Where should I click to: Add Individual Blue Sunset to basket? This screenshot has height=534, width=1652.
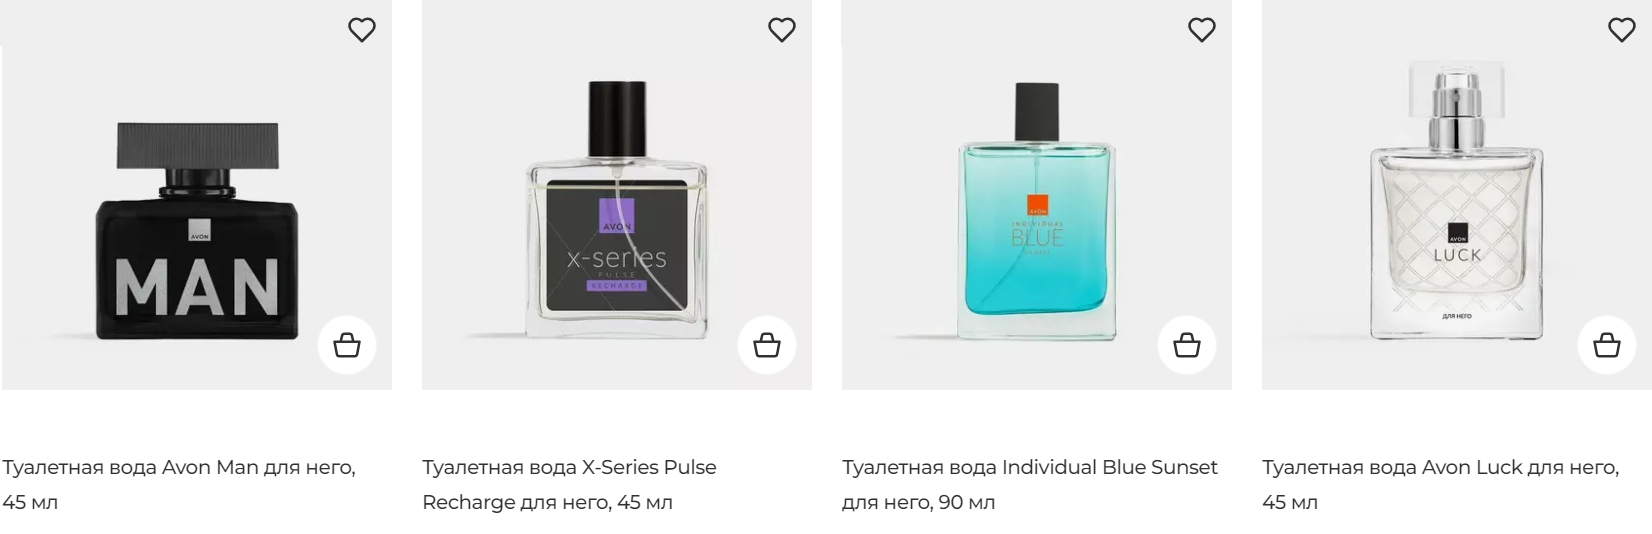[x=1187, y=345]
